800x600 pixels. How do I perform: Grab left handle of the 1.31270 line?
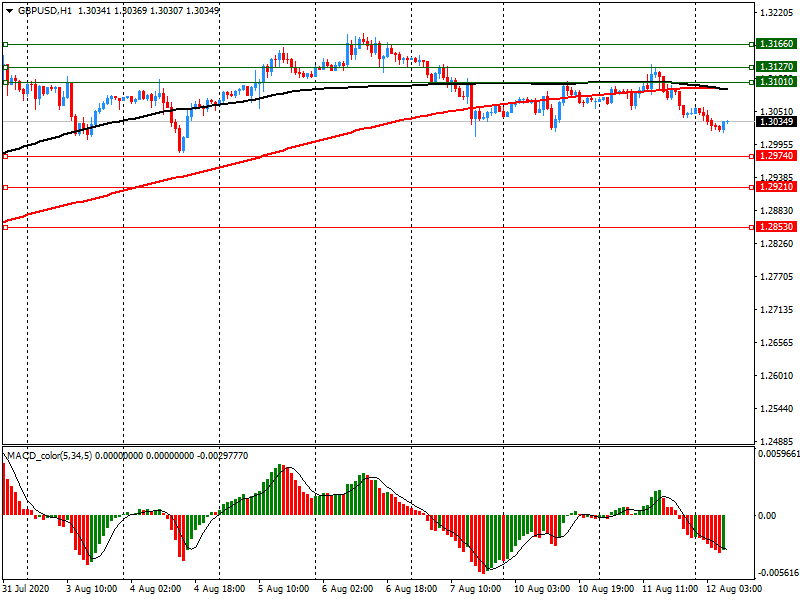coord(5,67)
